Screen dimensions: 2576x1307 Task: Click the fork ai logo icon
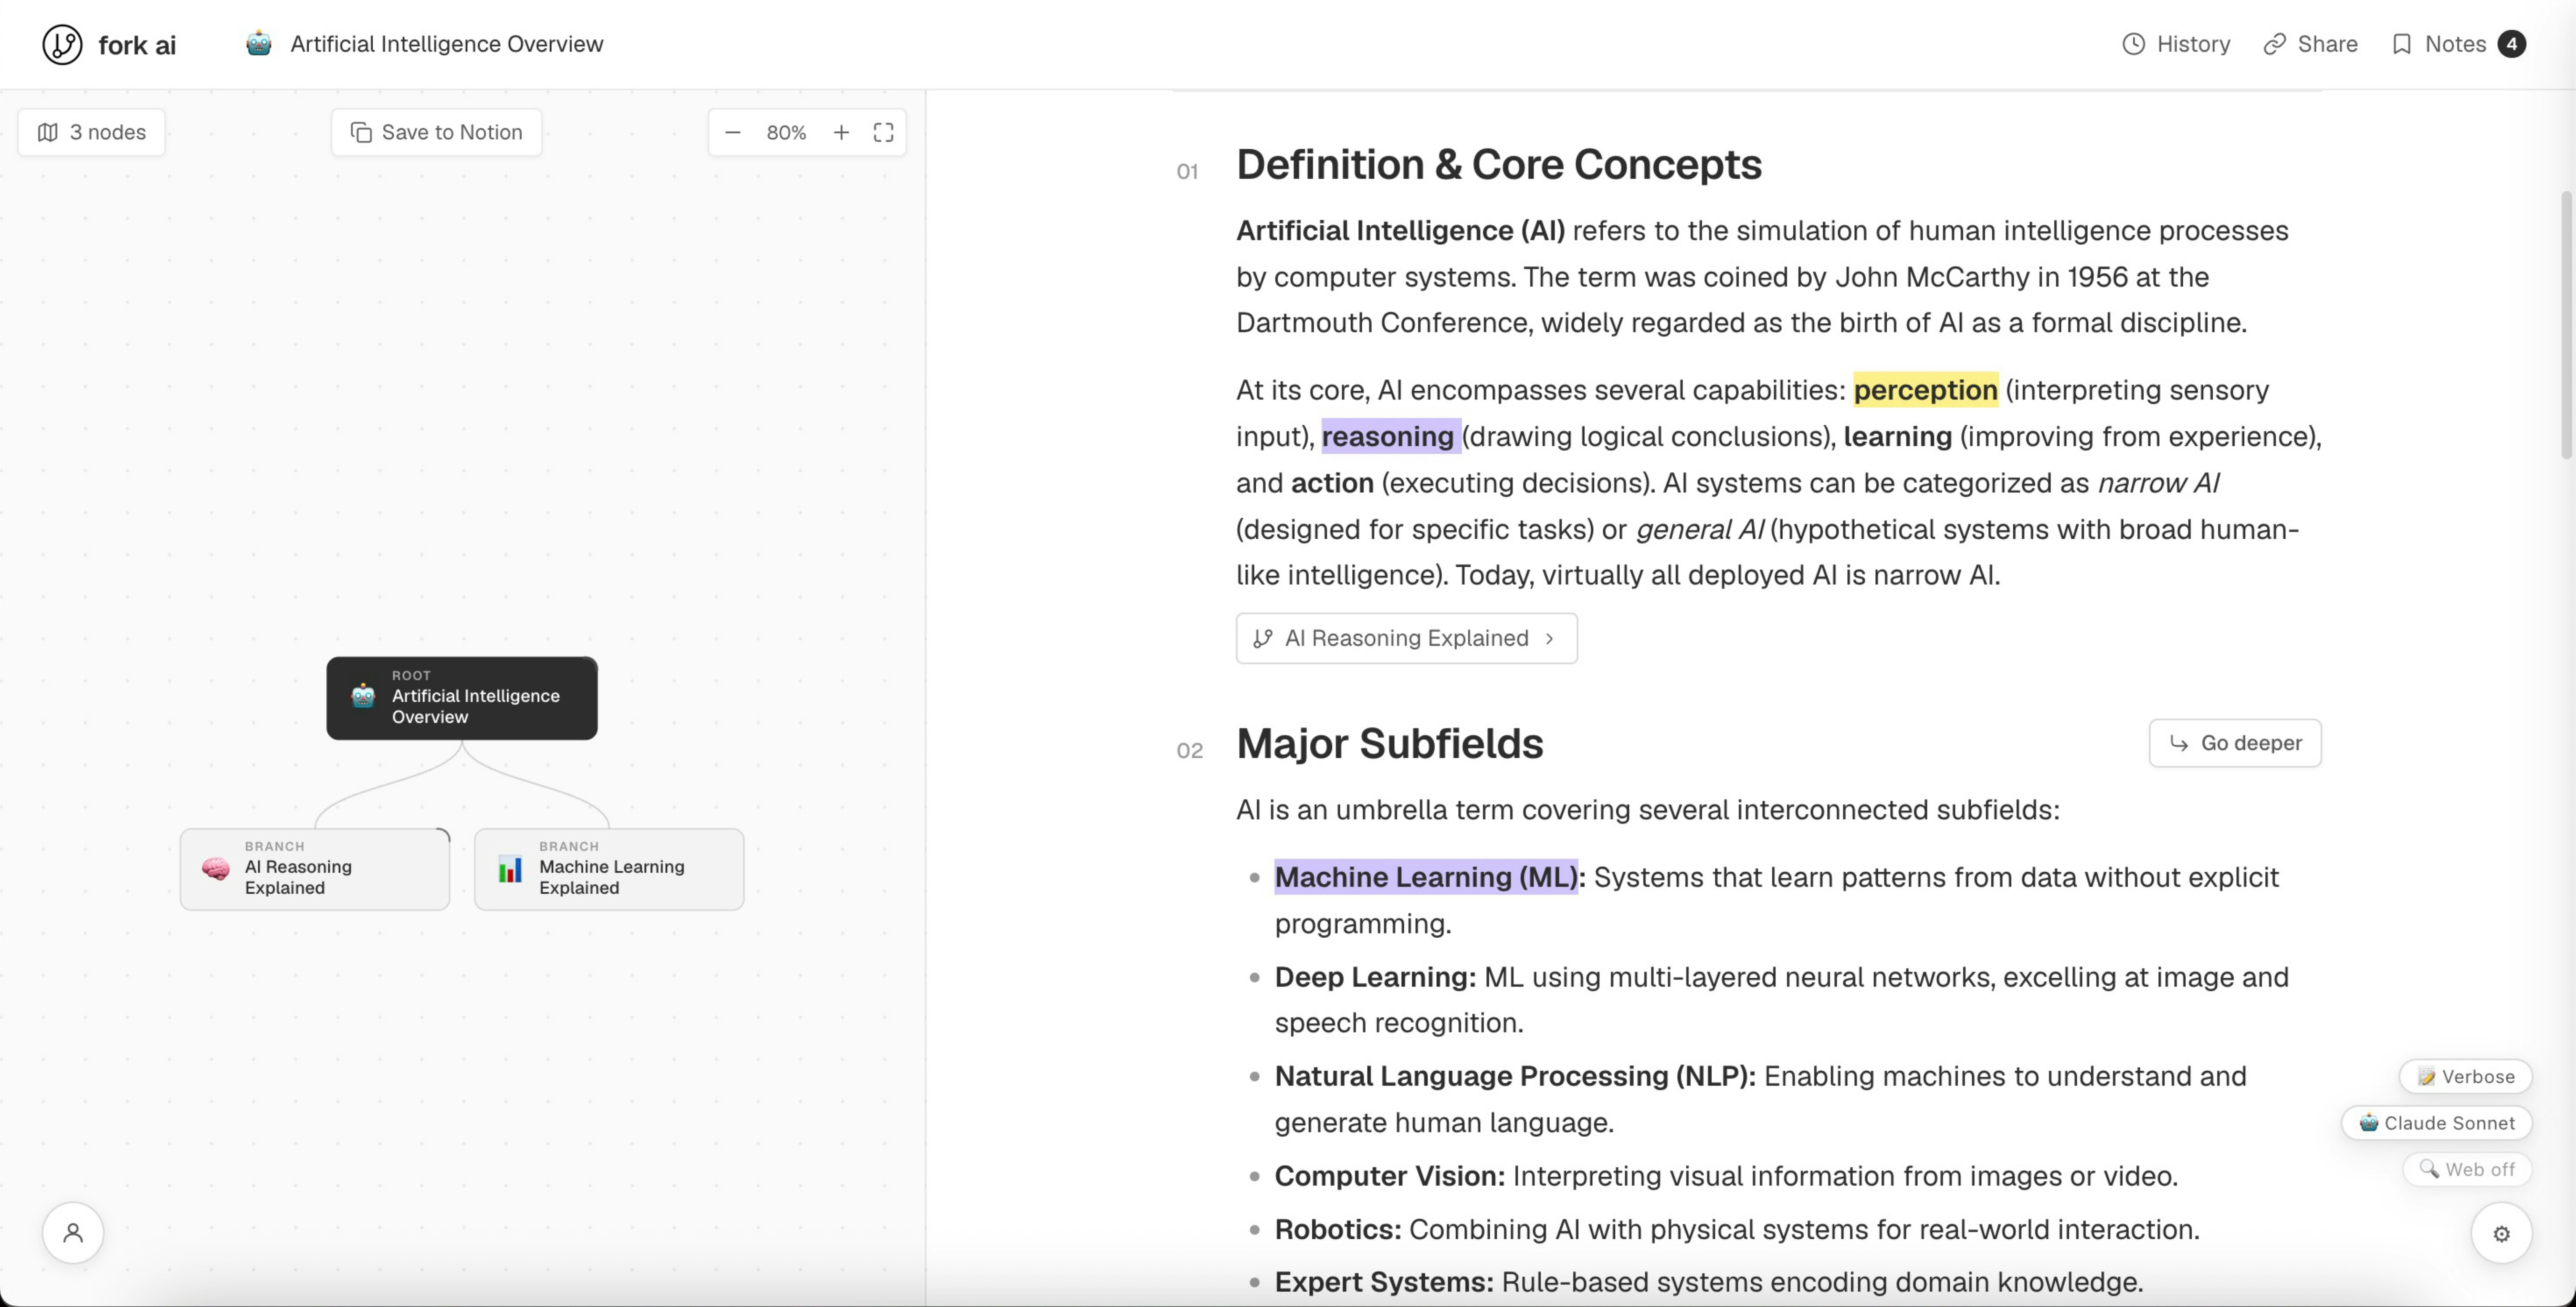62,44
